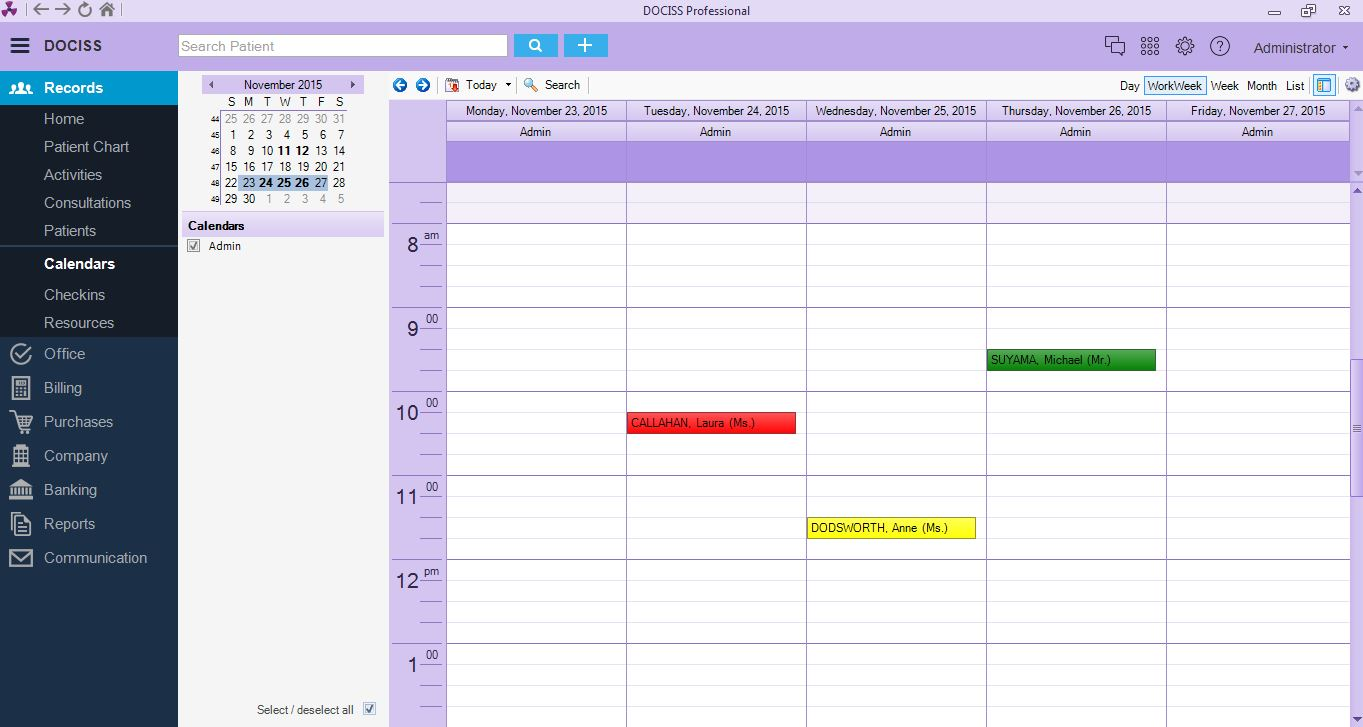Click the November 2015 month title
This screenshot has width=1363, height=727.
283,85
